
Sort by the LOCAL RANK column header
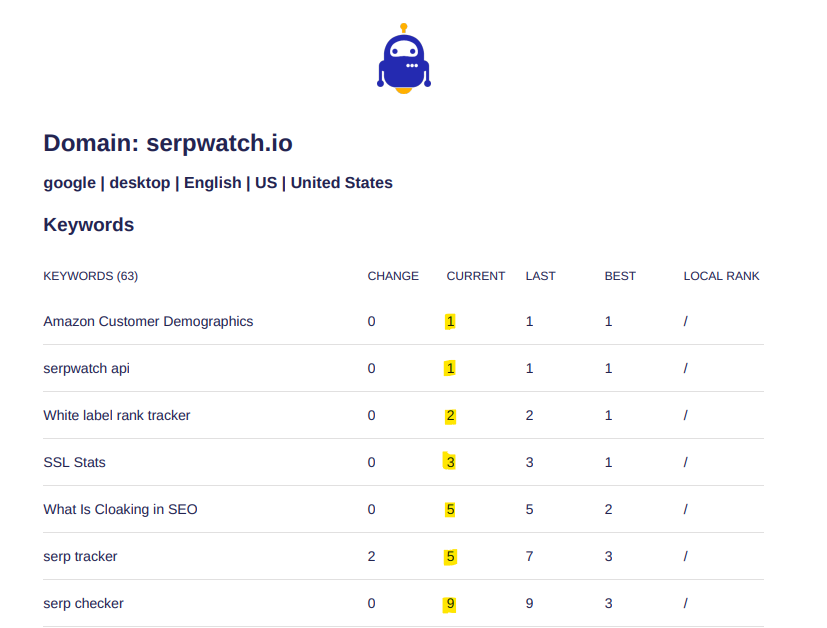(721, 276)
